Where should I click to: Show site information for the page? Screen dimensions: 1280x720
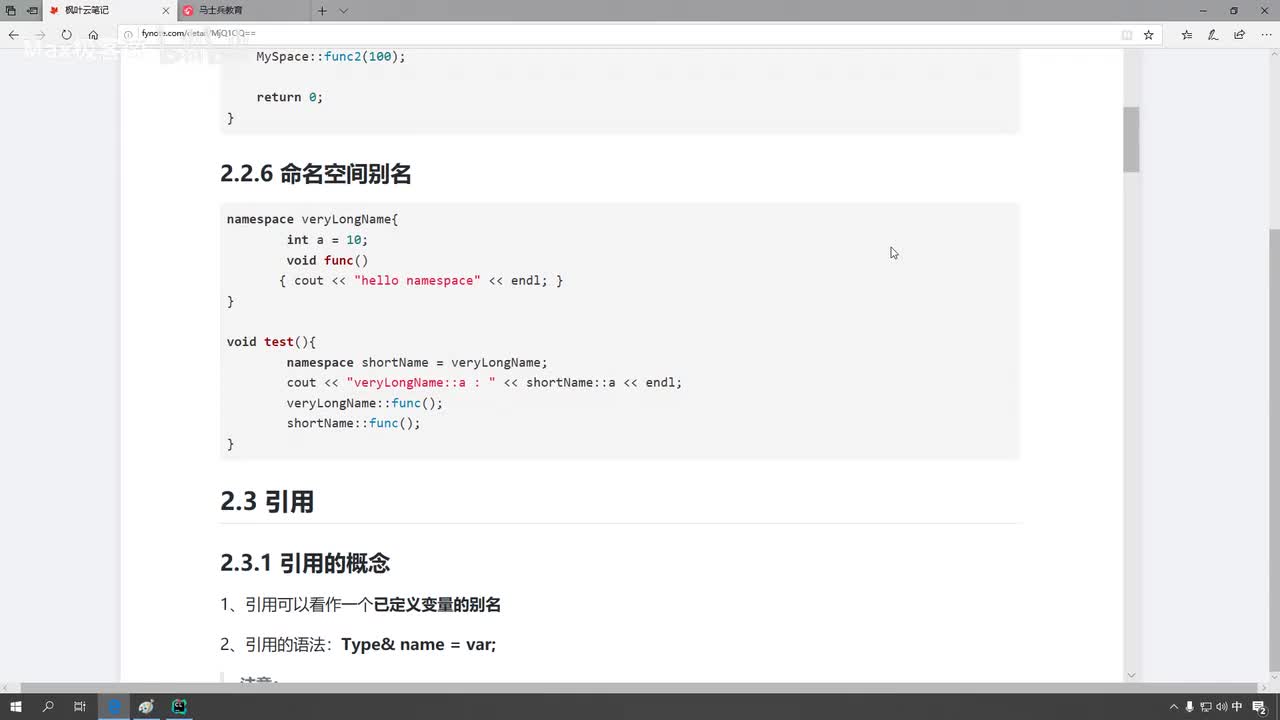pyautogui.click(x=128, y=34)
